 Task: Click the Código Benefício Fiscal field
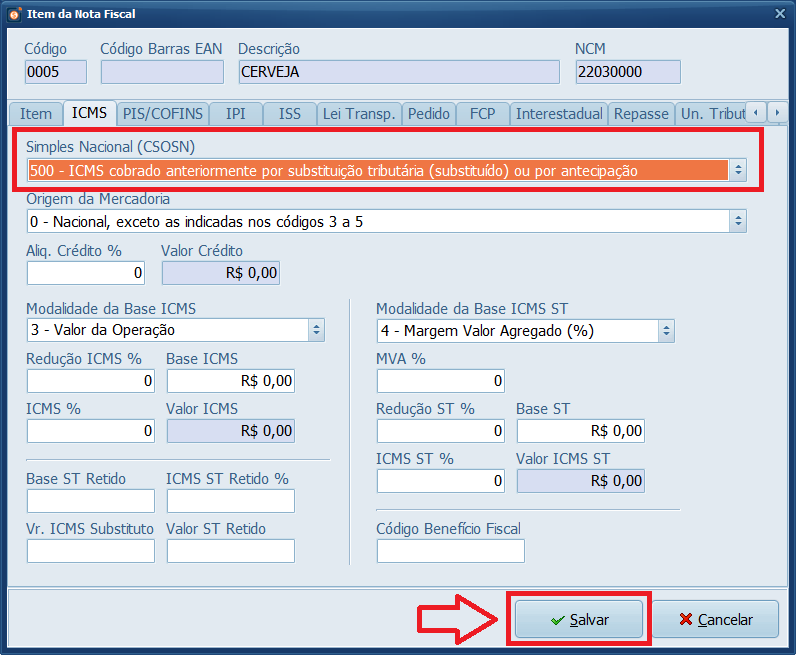450,551
